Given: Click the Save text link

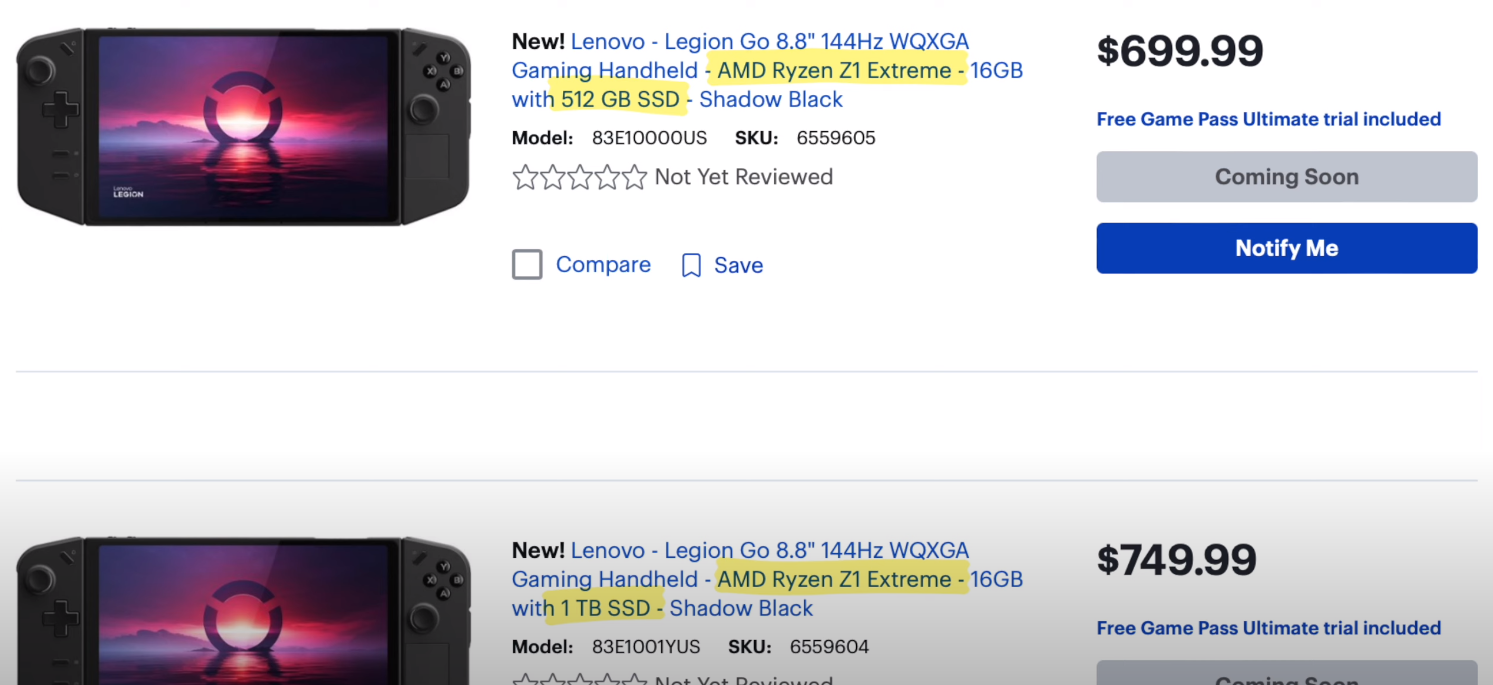Looking at the screenshot, I should (x=738, y=265).
